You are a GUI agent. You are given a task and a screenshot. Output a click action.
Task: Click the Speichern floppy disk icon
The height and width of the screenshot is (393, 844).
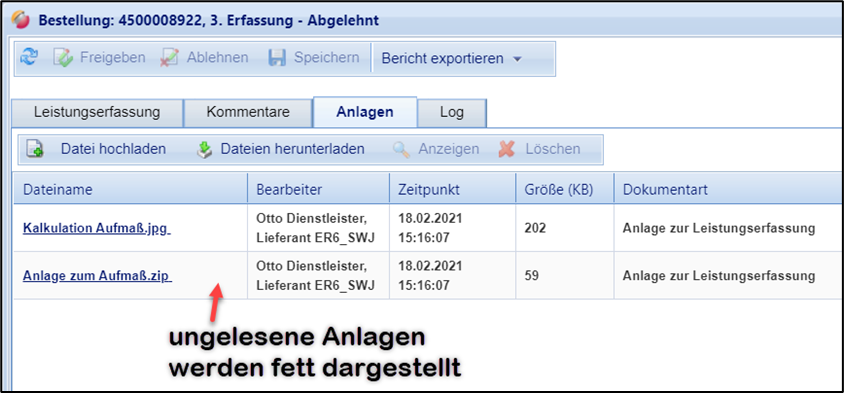point(277,58)
